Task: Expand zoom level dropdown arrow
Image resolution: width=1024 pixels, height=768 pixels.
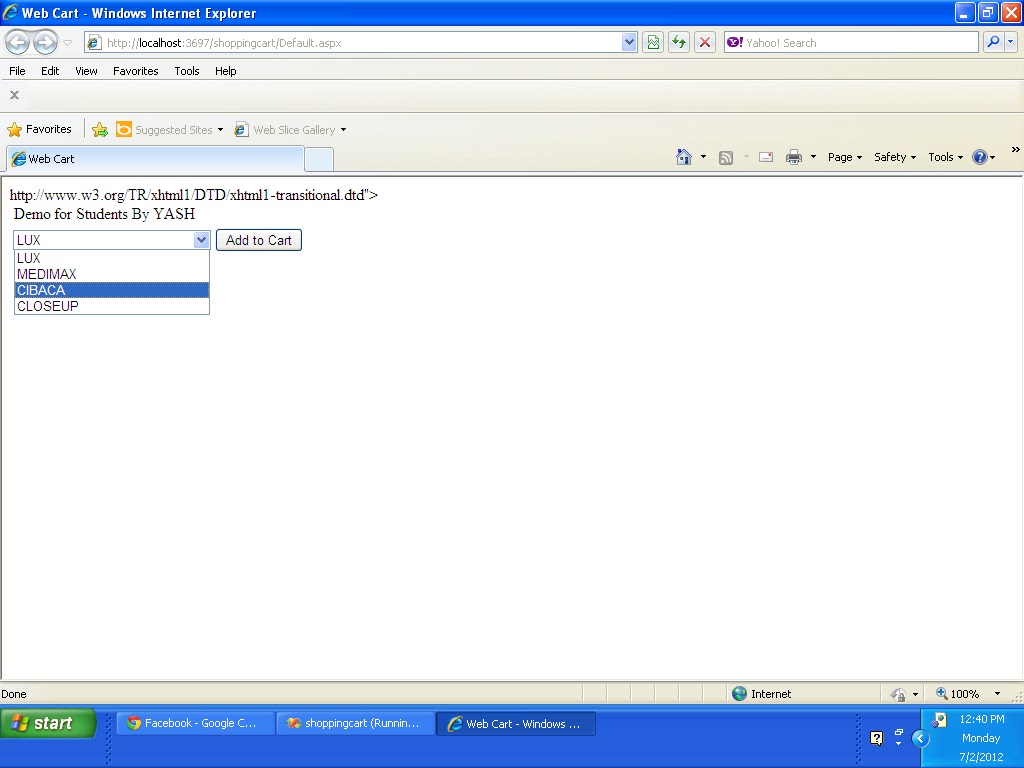Action: point(997,694)
